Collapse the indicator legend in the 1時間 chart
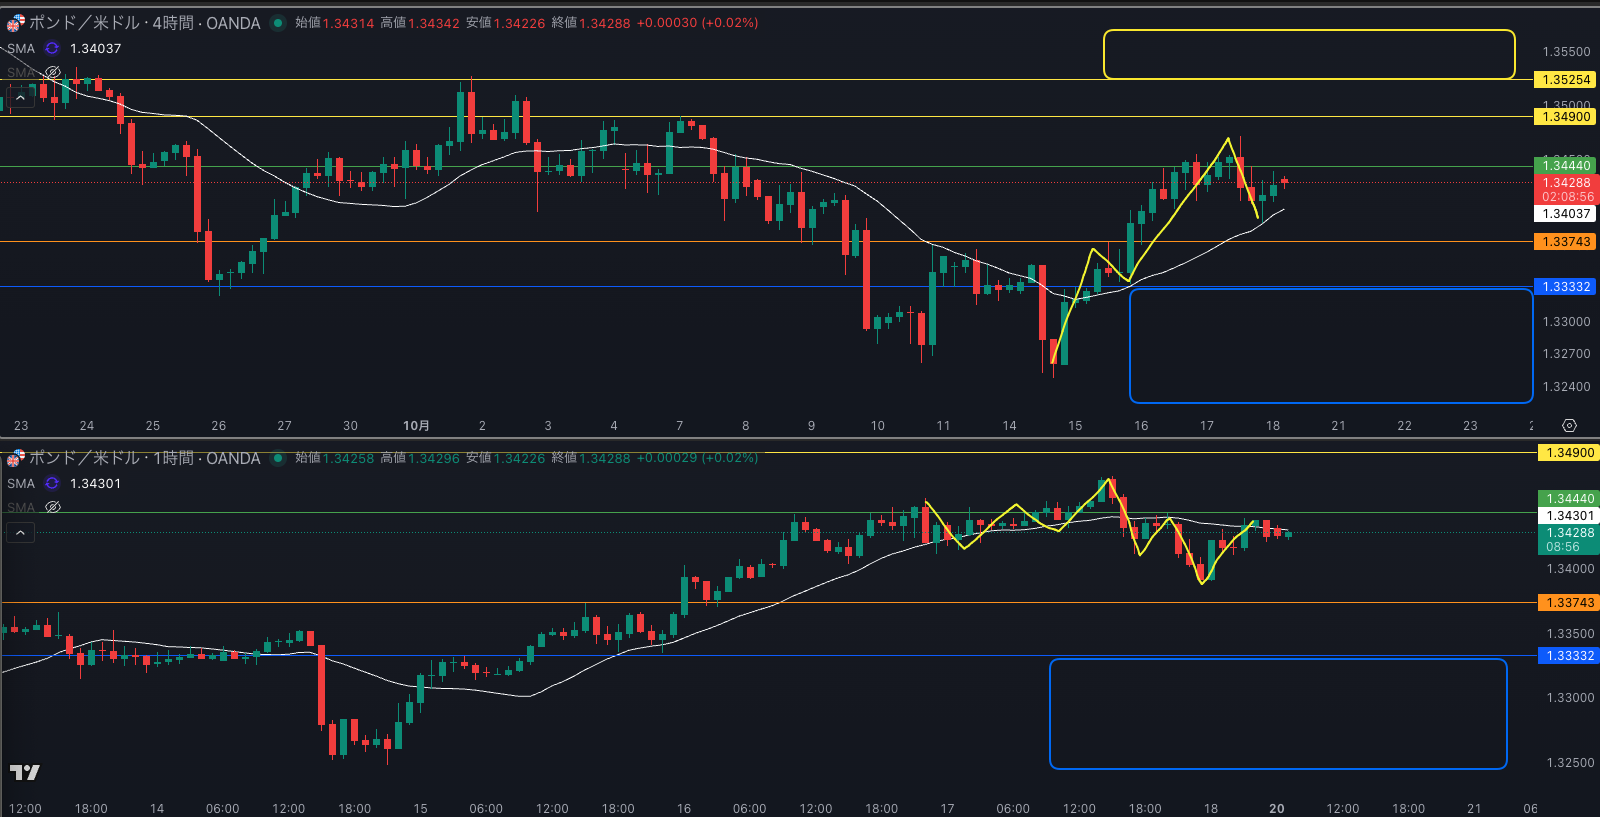The height and width of the screenshot is (817, 1600). point(20,532)
